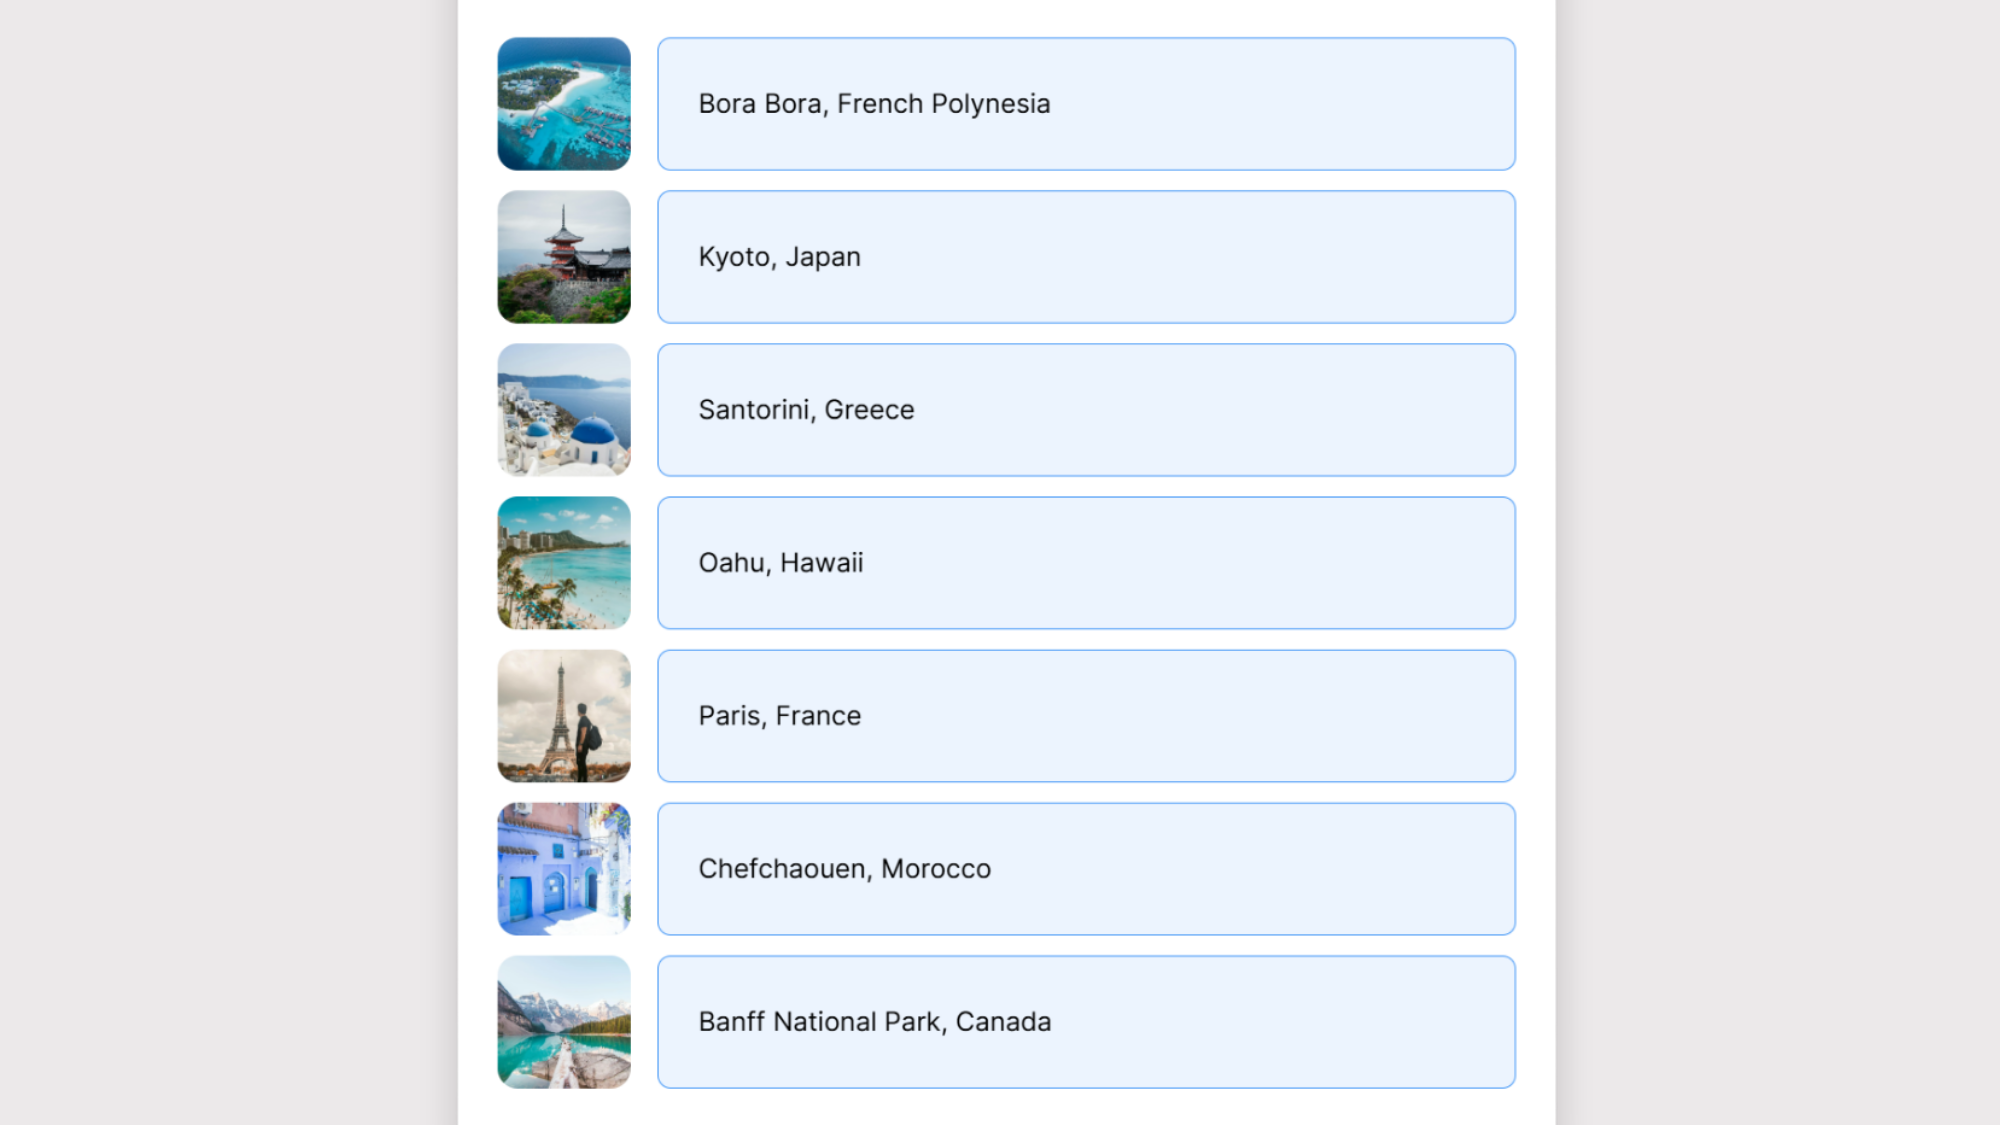The image size is (2000, 1125).
Task: Click the Kyoto pagoda thumbnail
Action: [x=563, y=257]
